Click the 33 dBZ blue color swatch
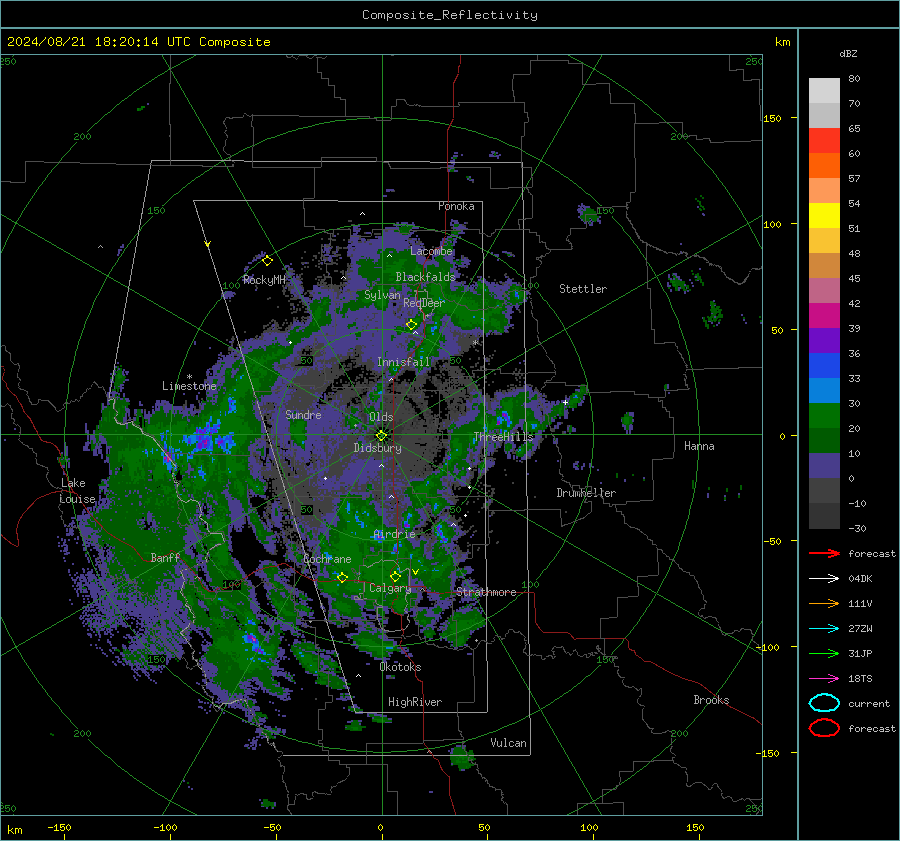 824,365
